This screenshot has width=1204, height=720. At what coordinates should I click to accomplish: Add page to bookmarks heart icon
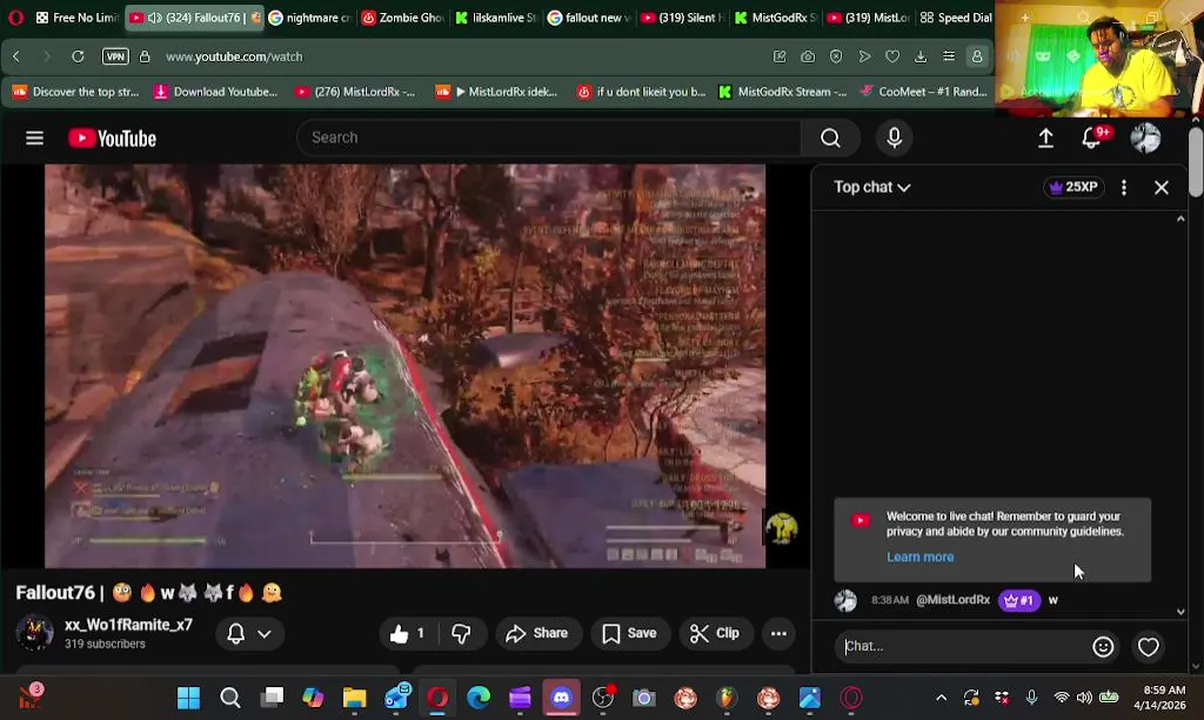[892, 57]
